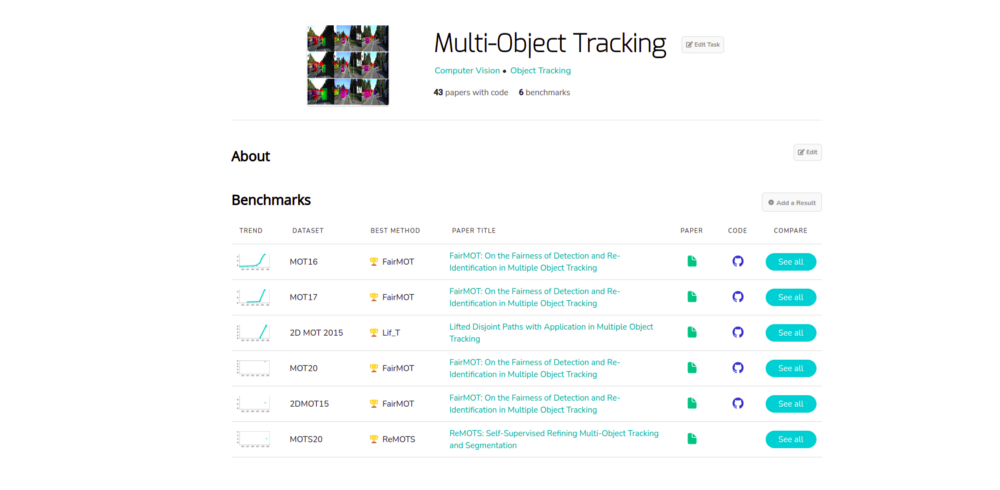Select the MOTS20 dataset name

(x=306, y=440)
